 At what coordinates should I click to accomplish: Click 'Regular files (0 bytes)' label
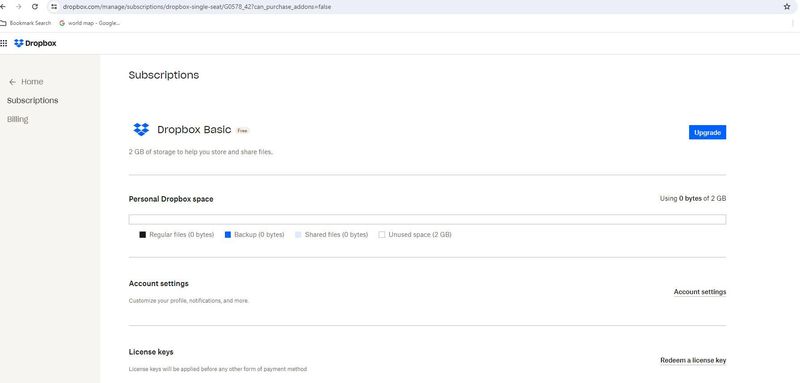[x=182, y=235]
